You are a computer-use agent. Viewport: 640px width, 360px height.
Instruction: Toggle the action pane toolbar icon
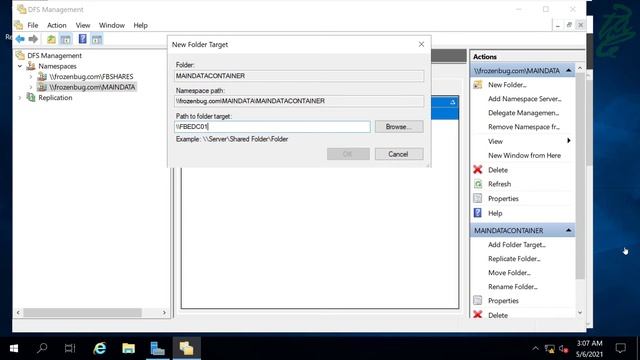tap(97, 39)
